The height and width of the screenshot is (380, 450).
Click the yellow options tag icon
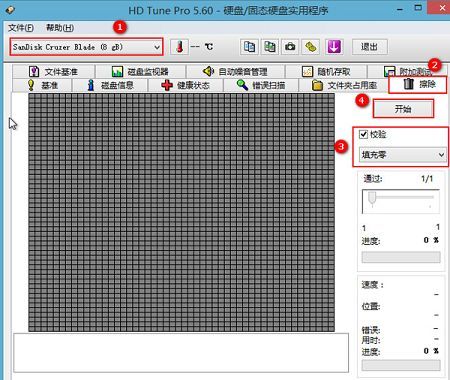click(x=310, y=47)
